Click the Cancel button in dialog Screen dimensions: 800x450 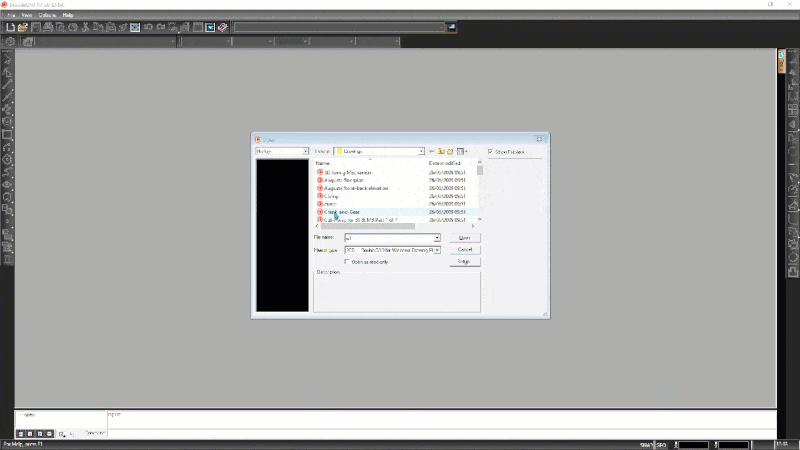[x=464, y=250]
